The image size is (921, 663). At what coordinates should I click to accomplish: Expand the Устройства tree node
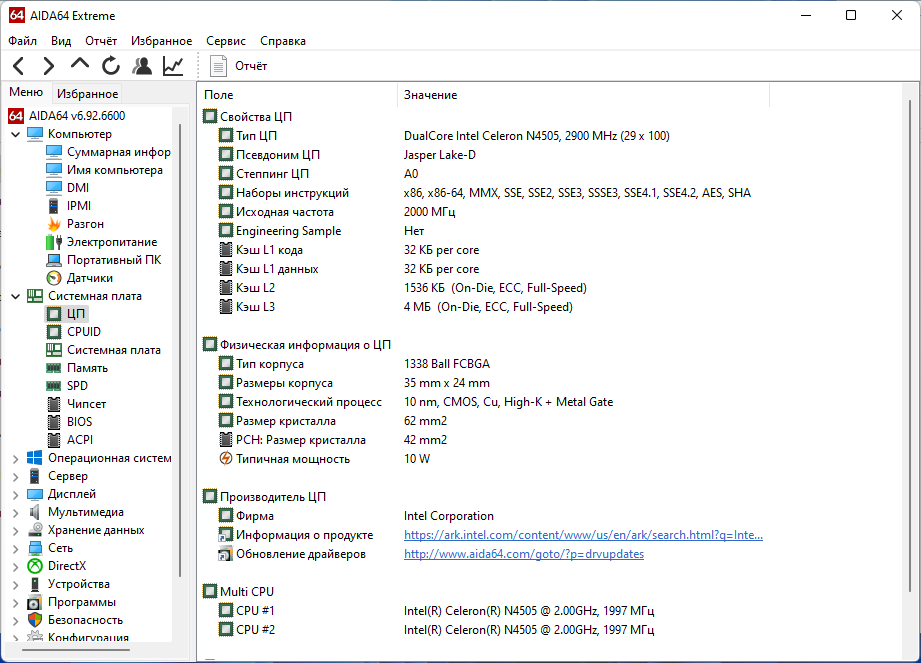coord(16,585)
